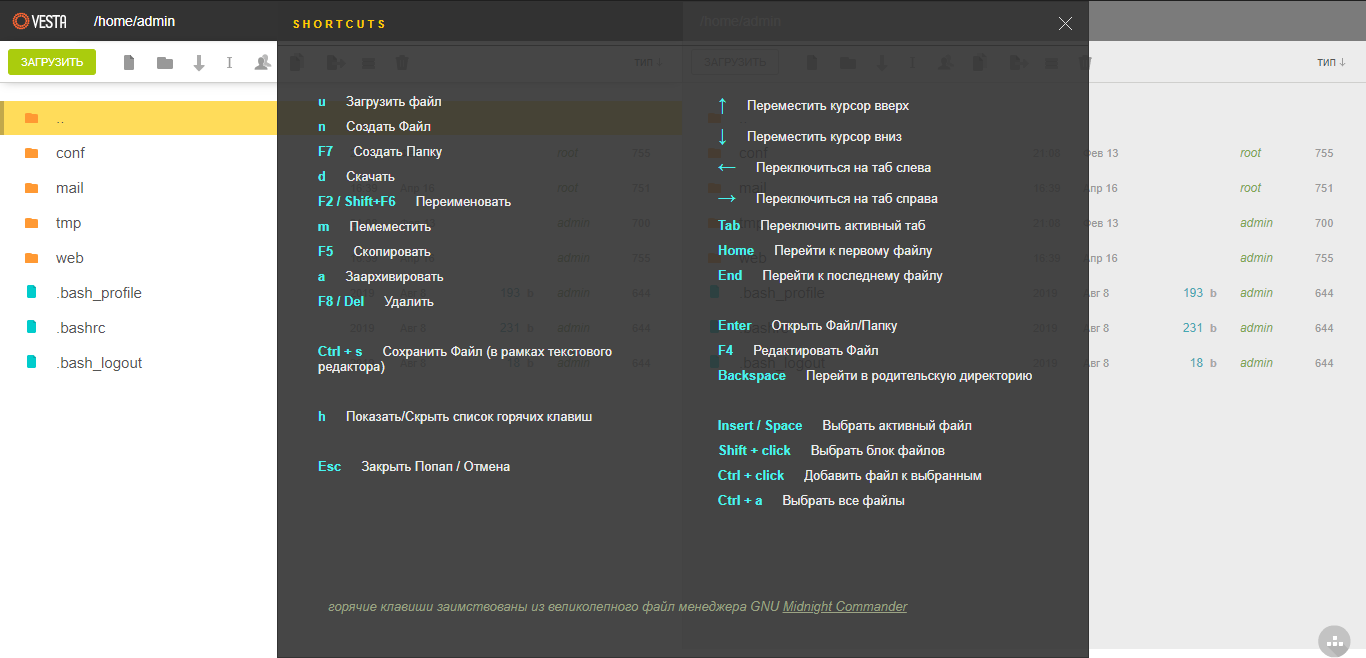Click the '700' permissions value in right panel
The height and width of the screenshot is (658, 1366).
pos(1324,223)
